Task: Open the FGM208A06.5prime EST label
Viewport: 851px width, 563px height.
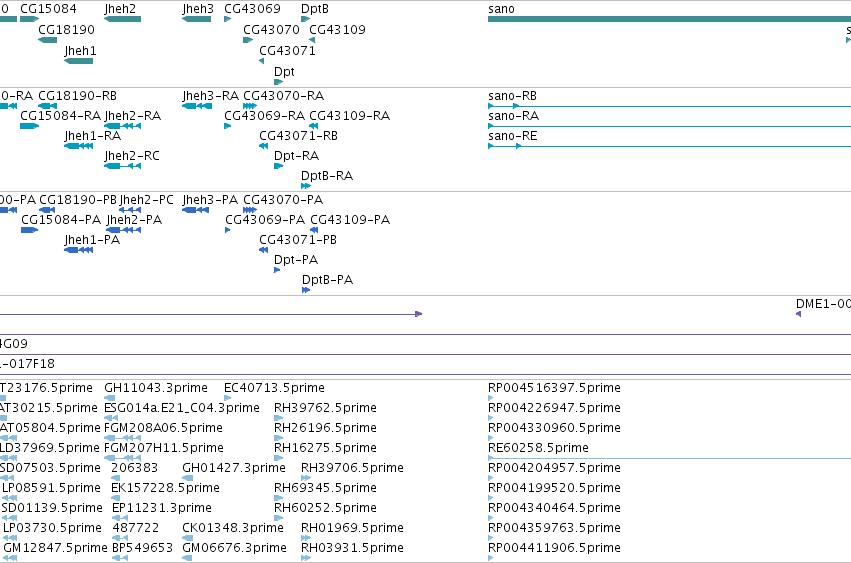Action: click(x=163, y=428)
